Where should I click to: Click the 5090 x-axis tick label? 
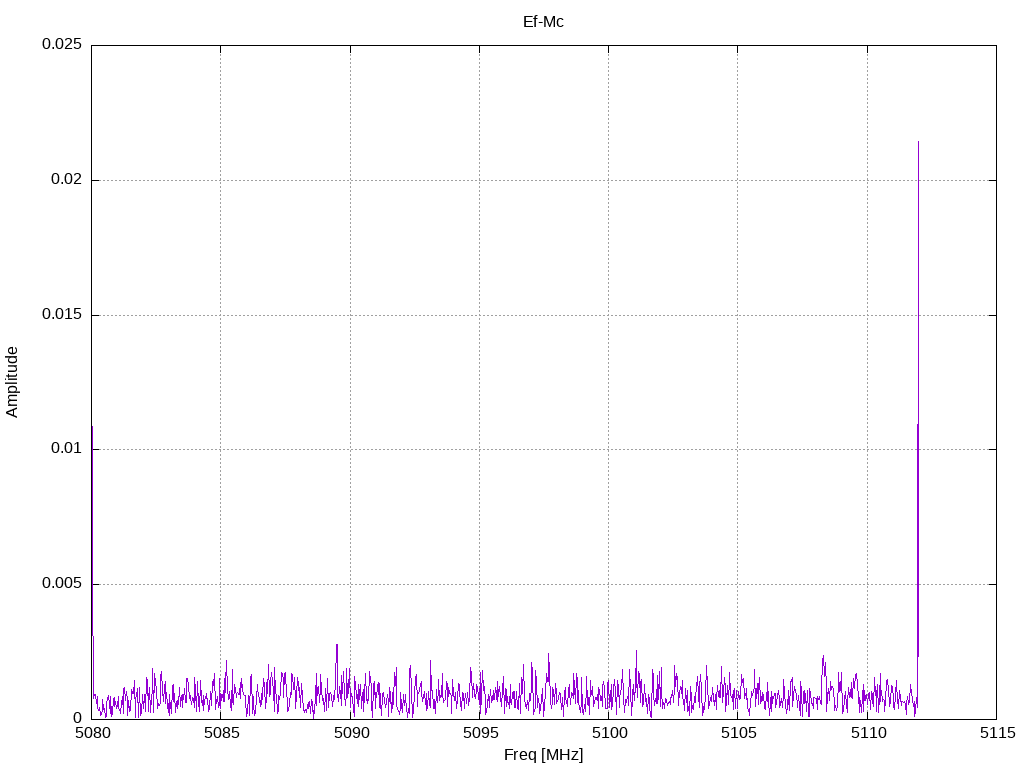point(351,733)
